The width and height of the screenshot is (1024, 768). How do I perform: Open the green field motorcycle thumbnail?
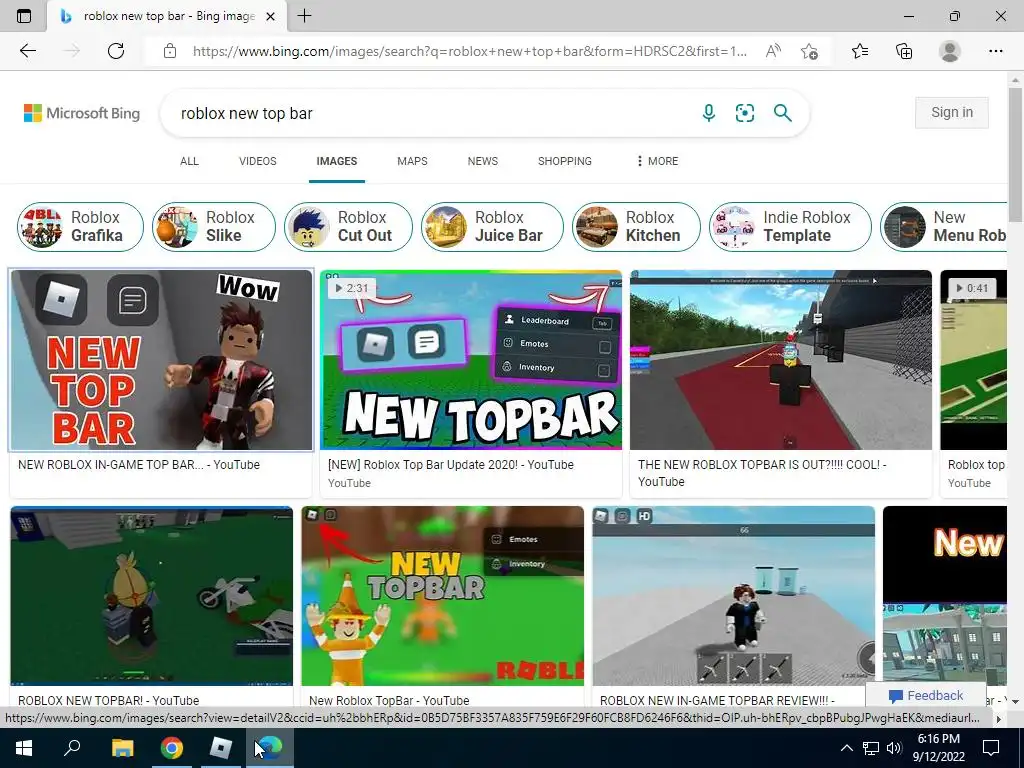(x=152, y=596)
